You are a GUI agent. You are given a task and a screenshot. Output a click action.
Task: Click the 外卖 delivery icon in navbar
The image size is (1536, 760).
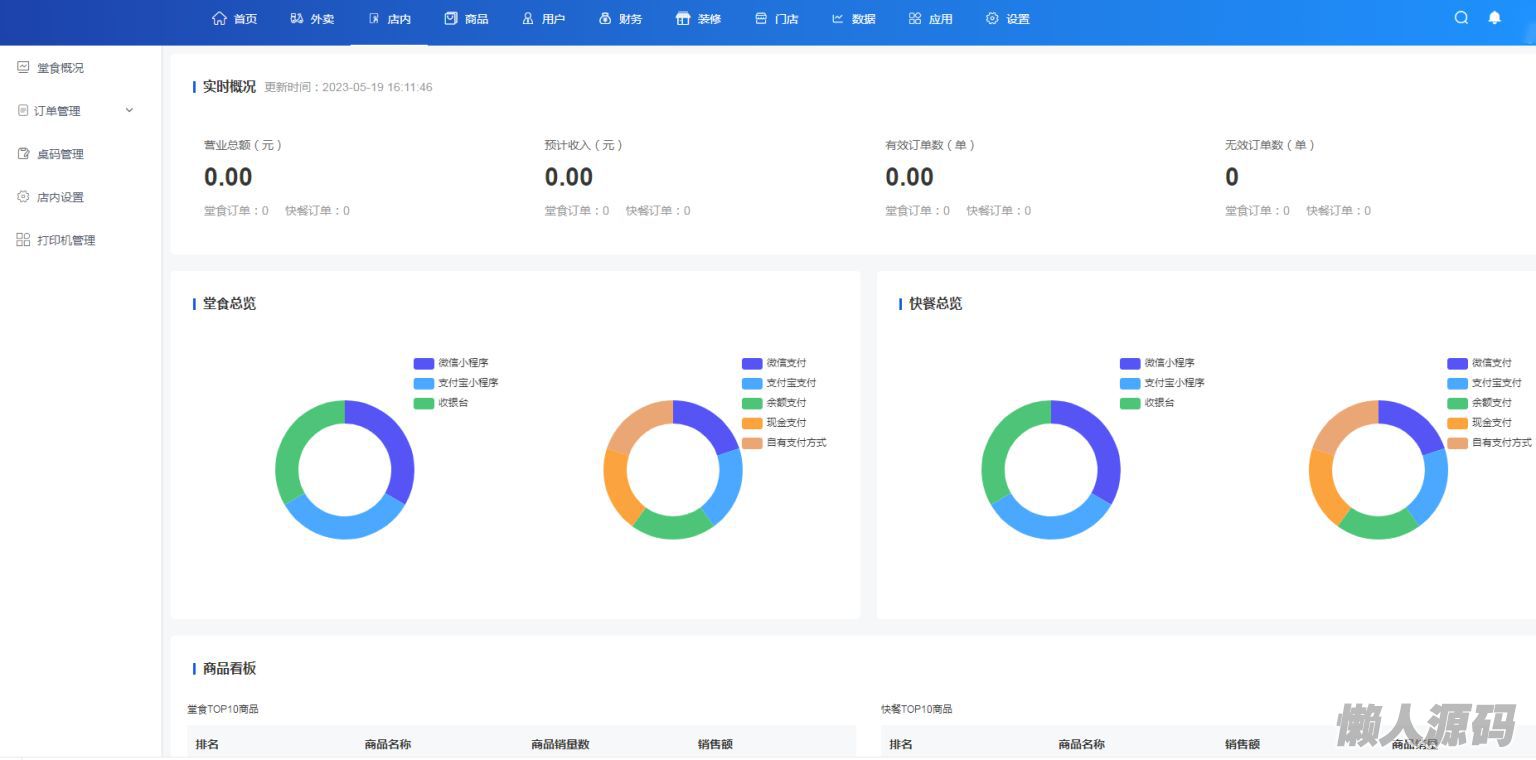(x=297, y=19)
